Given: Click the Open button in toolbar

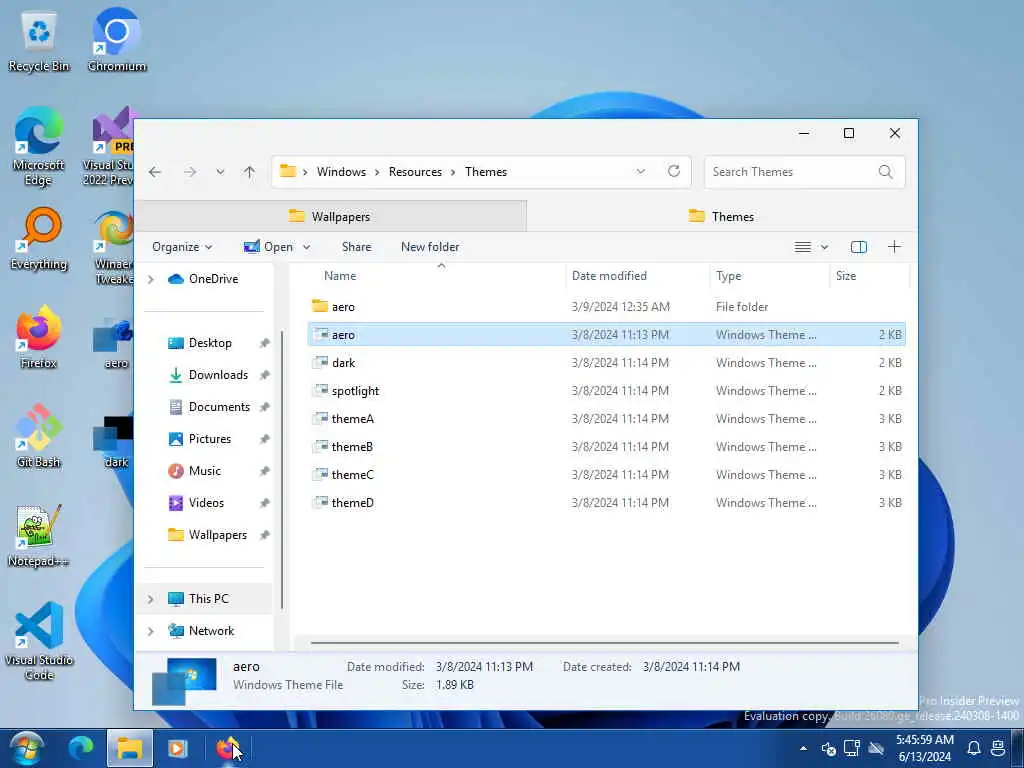Looking at the screenshot, I should tap(268, 247).
